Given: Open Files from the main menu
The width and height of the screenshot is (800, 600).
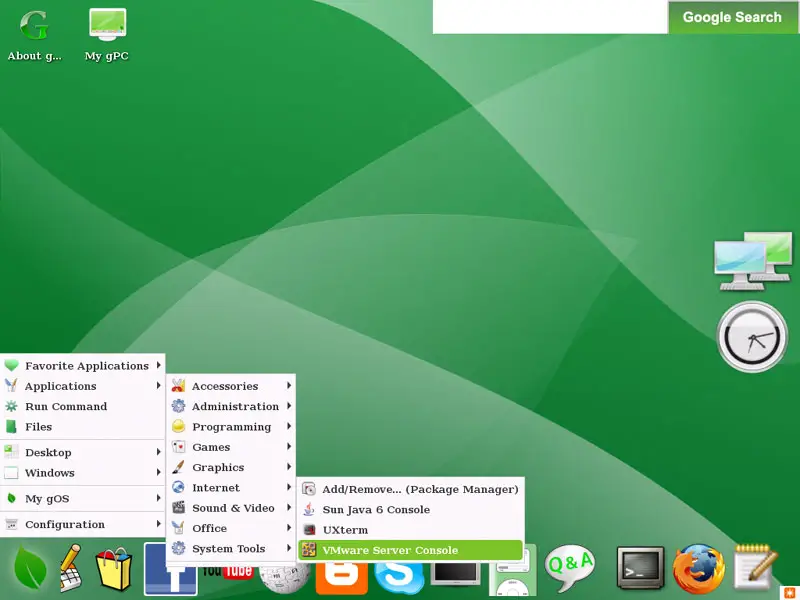Looking at the screenshot, I should click(x=82, y=427).
